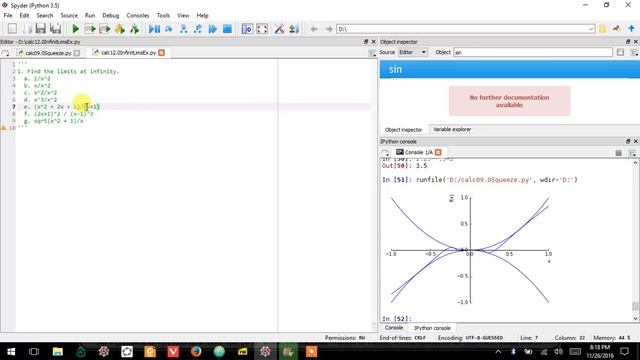Create a new file from toolbar
640x360 pixels.
point(12,29)
